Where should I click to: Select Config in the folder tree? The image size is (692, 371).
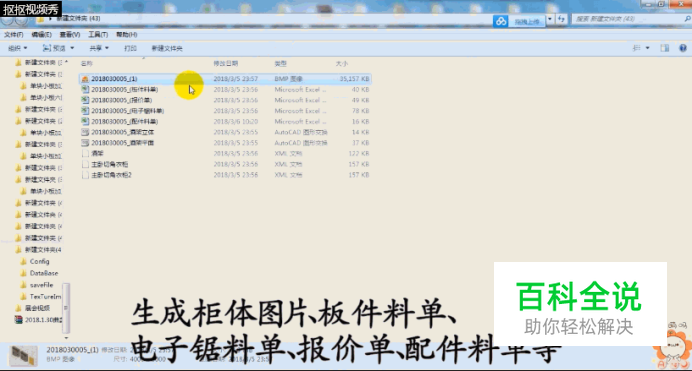tap(40, 262)
